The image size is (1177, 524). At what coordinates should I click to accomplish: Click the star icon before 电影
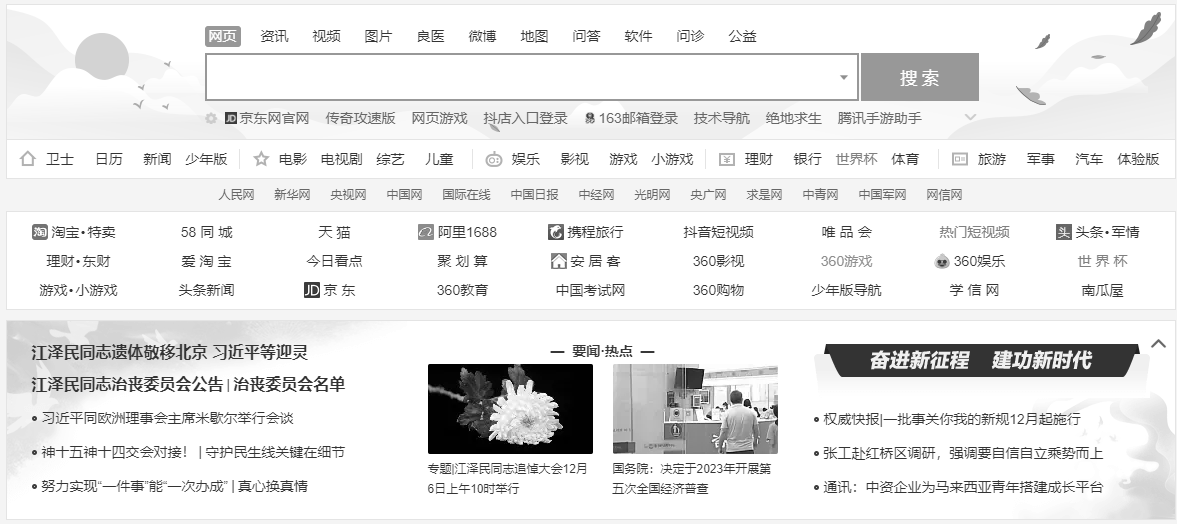click(261, 159)
